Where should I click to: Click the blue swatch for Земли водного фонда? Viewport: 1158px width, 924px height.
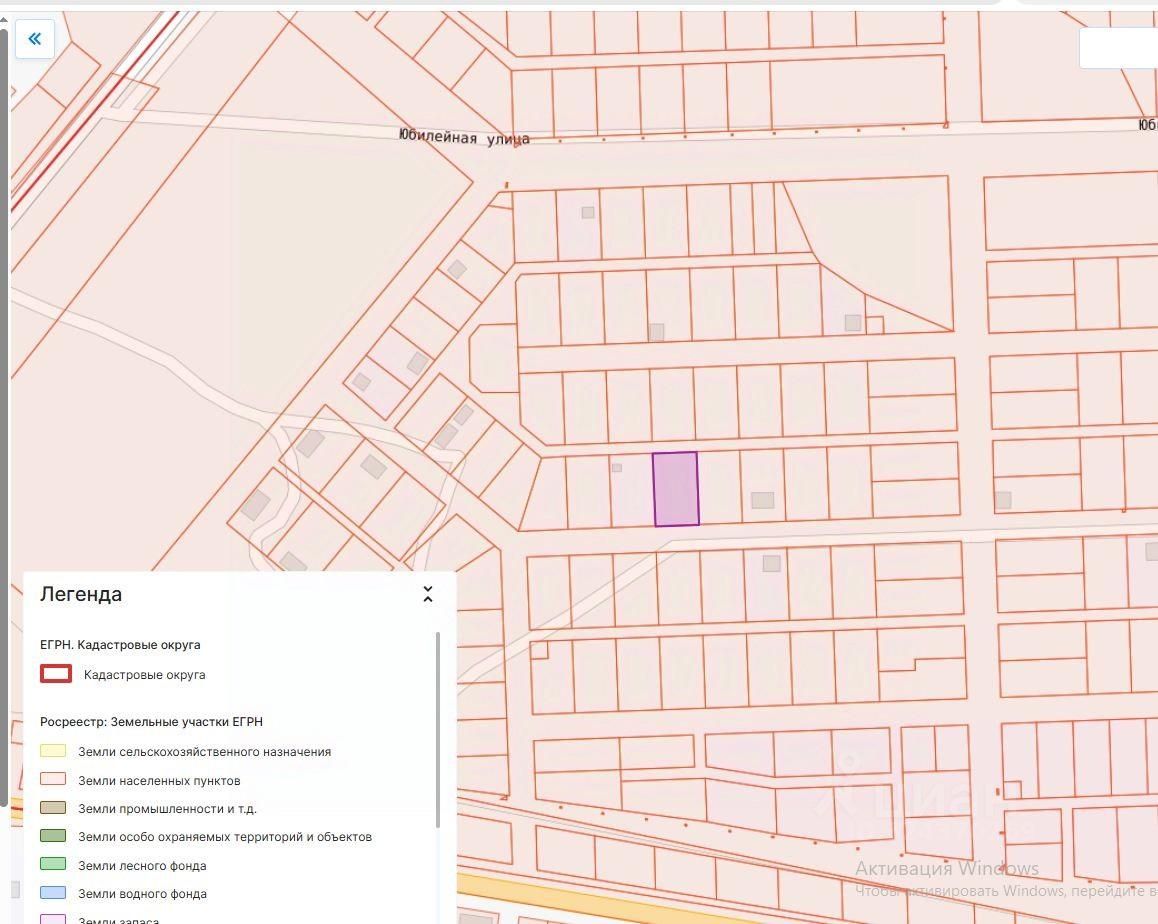pos(52,892)
